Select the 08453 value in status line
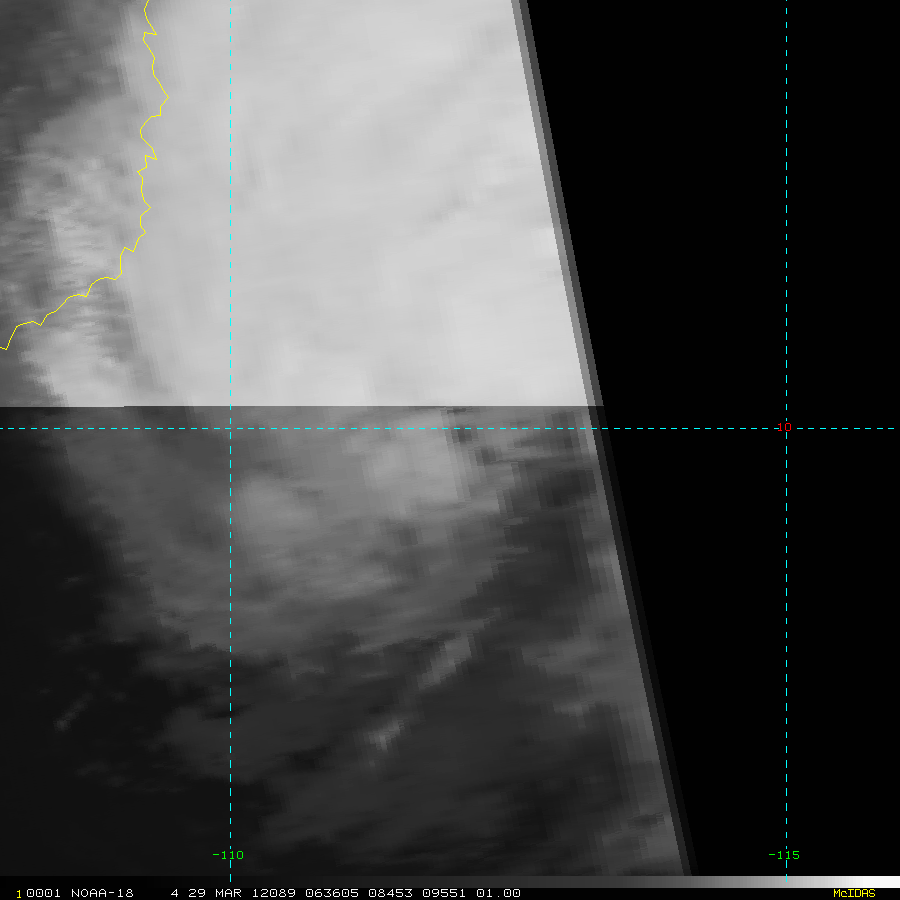Image resolution: width=900 pixels, height=900 pixels. click(390, 893)
